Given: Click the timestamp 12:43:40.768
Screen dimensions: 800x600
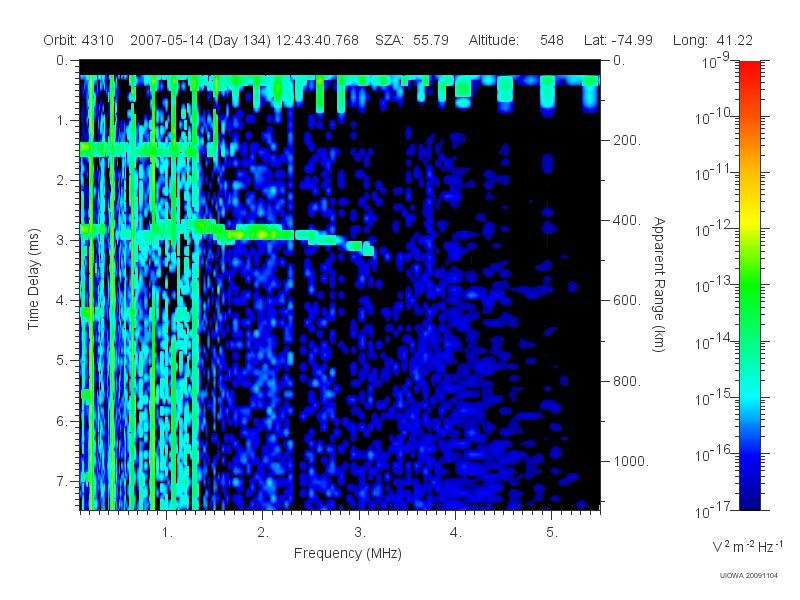Looking at the screenshot, I should pos(317,40).
